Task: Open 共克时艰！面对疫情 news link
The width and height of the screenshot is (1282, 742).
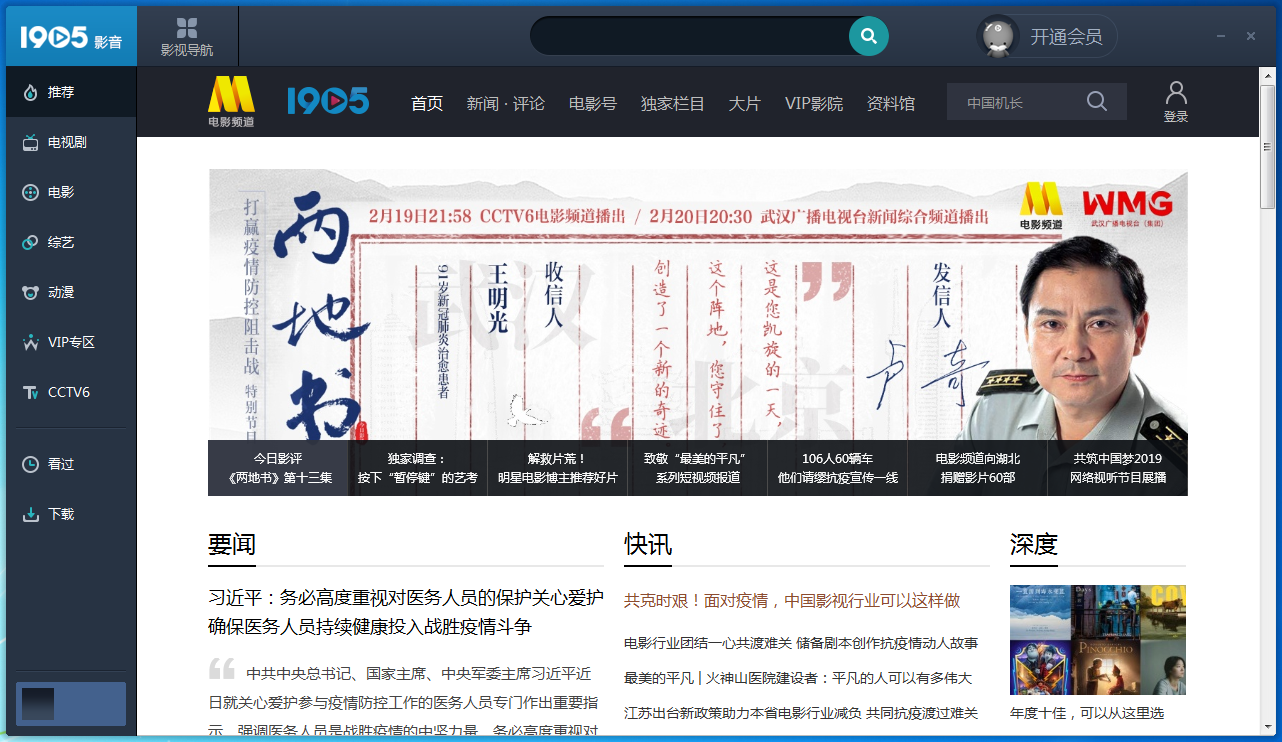Action: coord(792,600)
